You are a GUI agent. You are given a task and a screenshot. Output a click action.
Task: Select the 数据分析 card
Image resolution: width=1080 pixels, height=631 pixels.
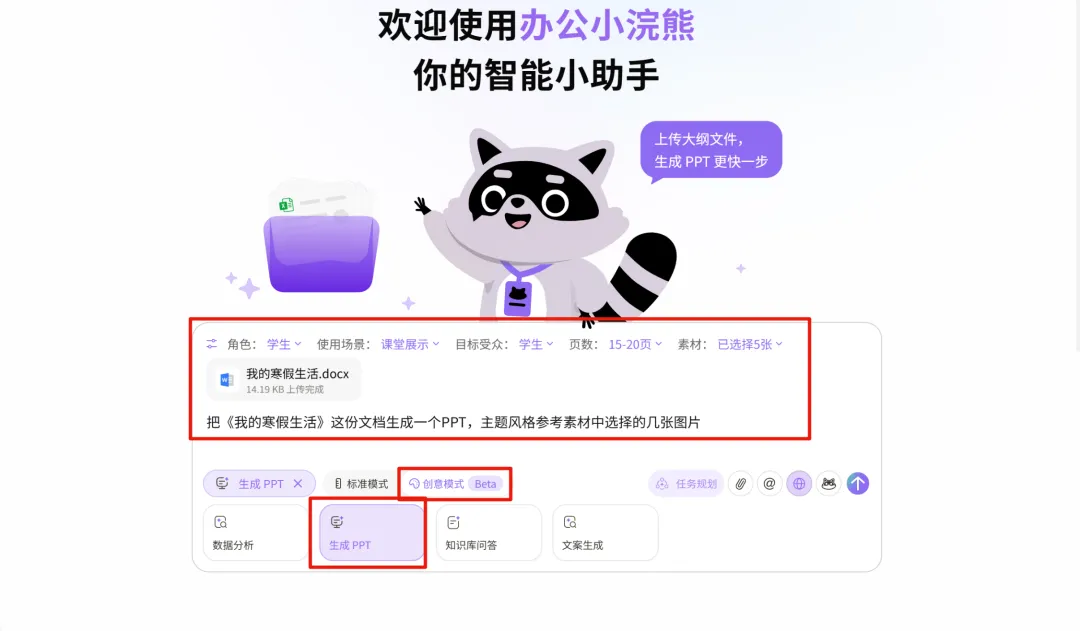tap(255, 532)
